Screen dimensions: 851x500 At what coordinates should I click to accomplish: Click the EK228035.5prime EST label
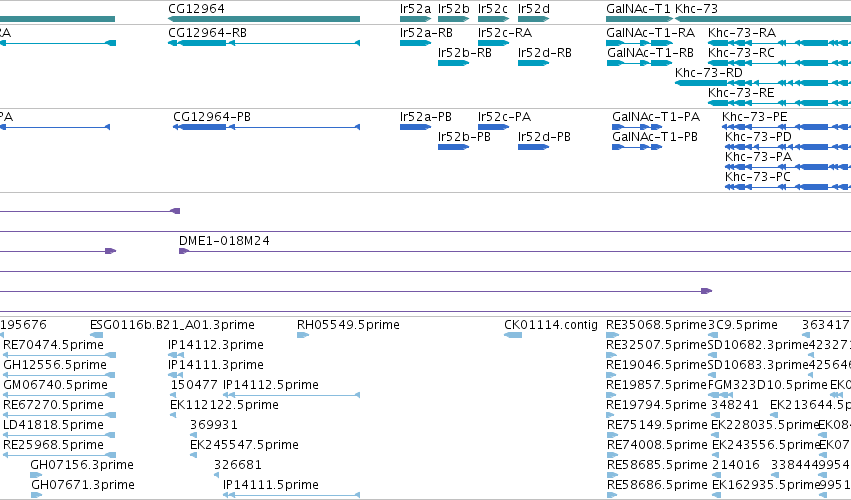tap(764, 425)
